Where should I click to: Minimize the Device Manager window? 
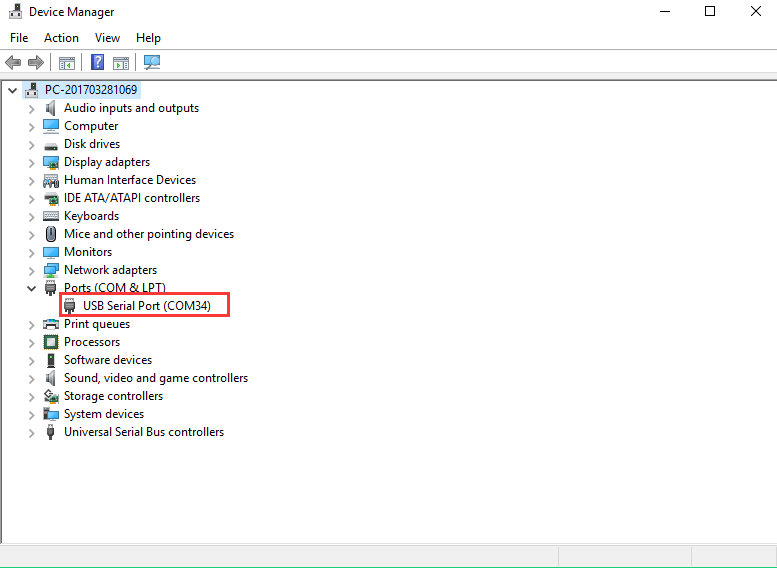665,11
